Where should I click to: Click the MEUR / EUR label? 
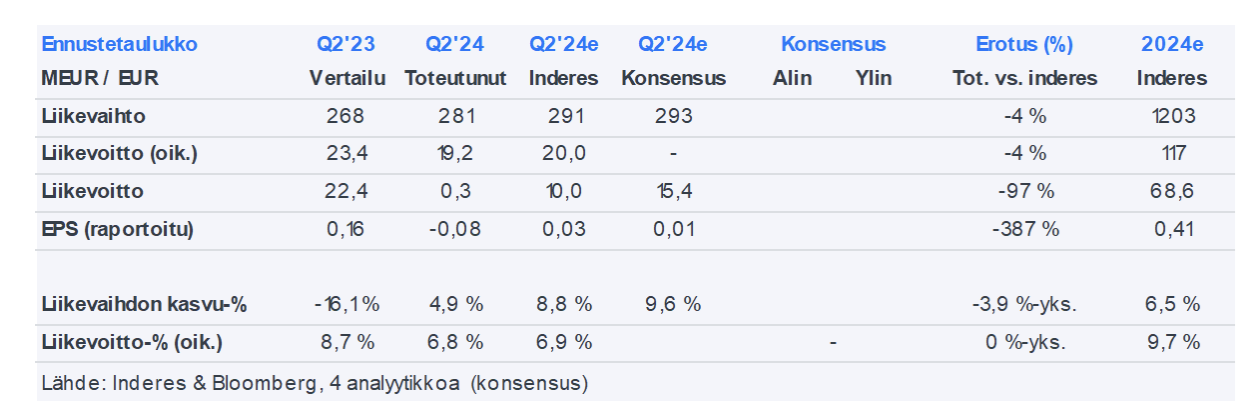click(100, 78)
